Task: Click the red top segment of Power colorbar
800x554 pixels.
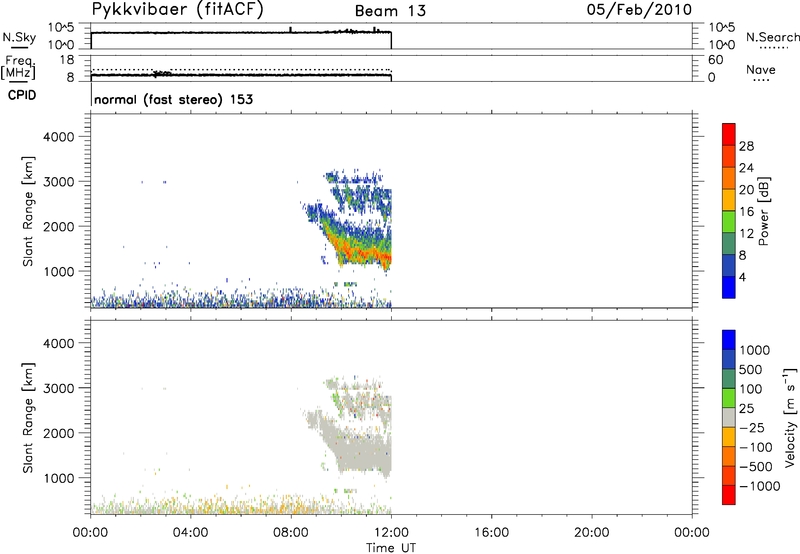Action: pyautogui.click(x=729, y=134)
